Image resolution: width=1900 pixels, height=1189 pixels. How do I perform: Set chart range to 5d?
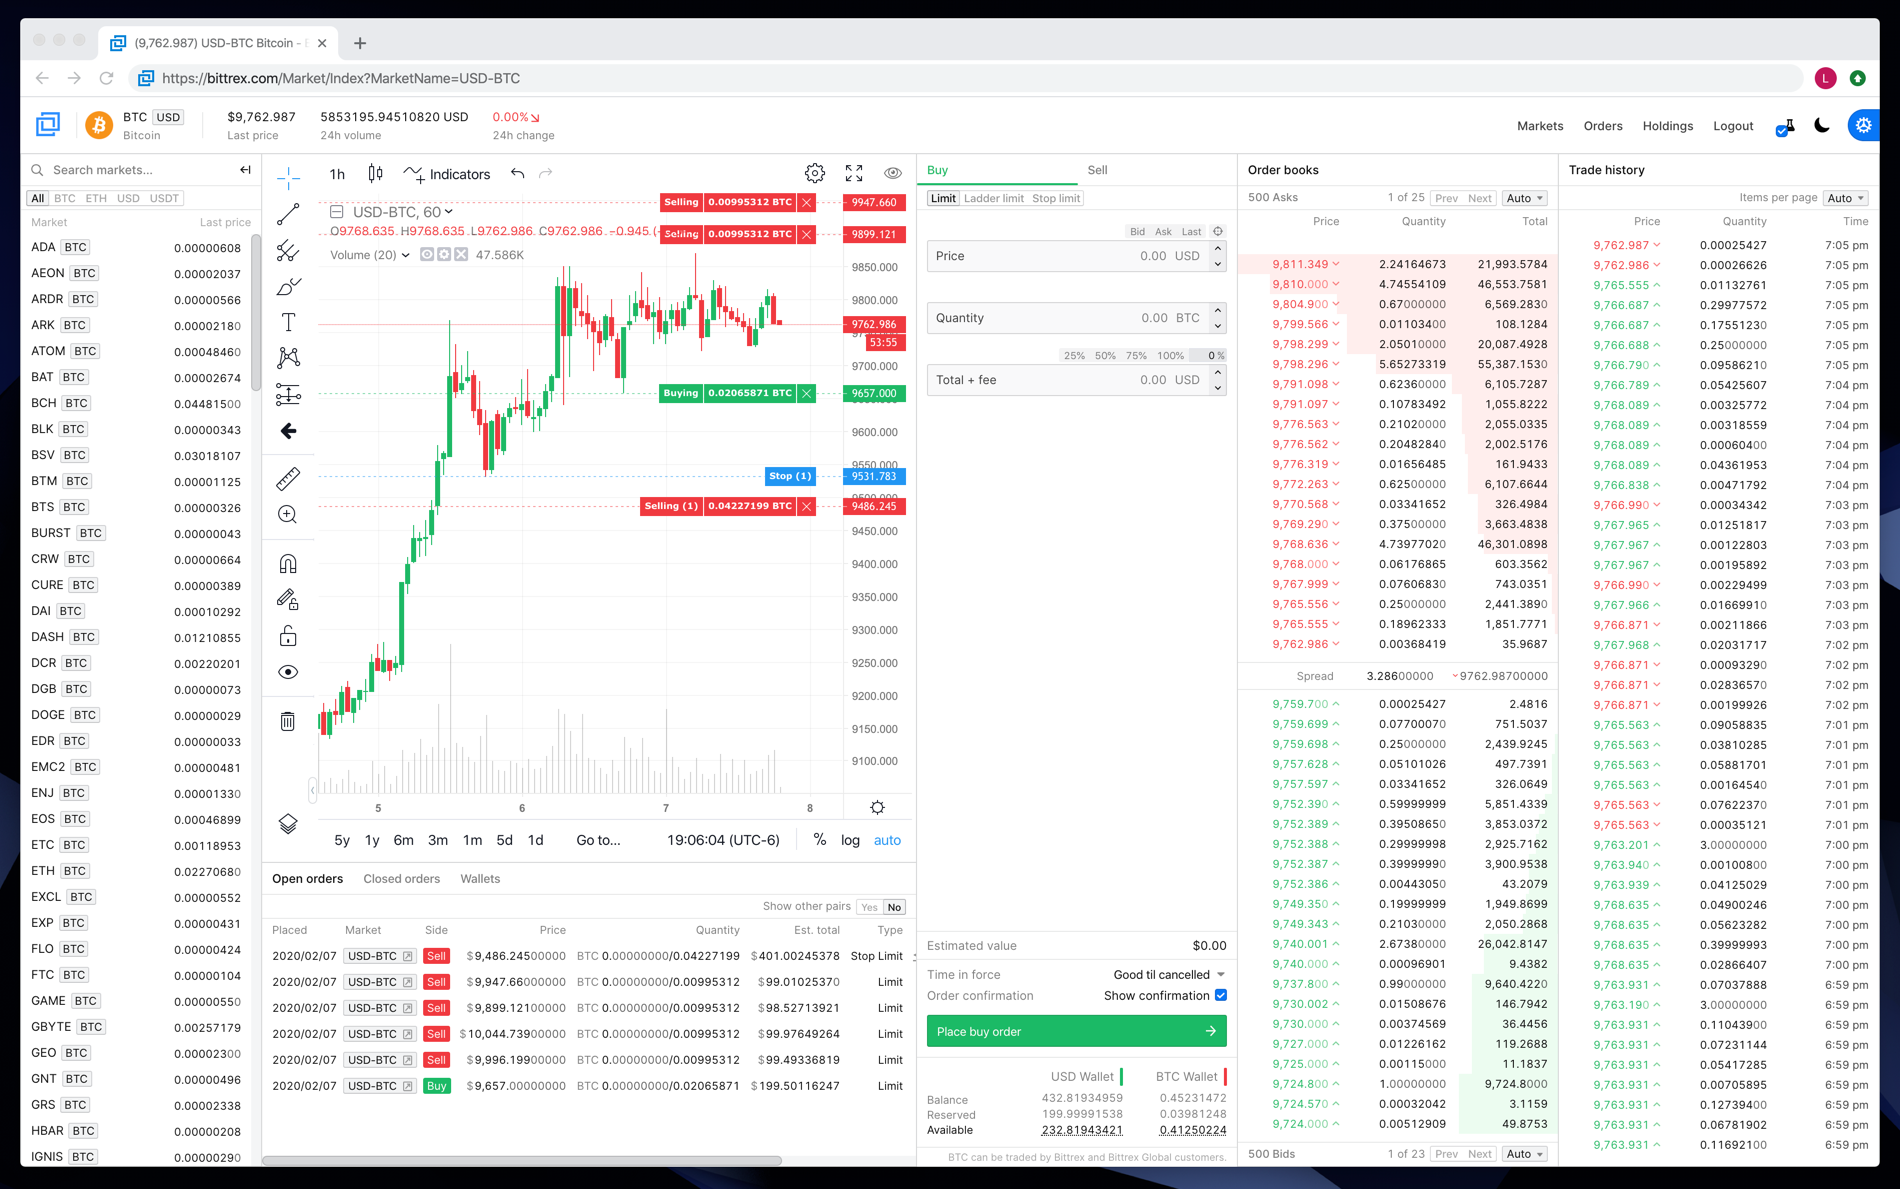pyautogui.click(x=504, y=840)
